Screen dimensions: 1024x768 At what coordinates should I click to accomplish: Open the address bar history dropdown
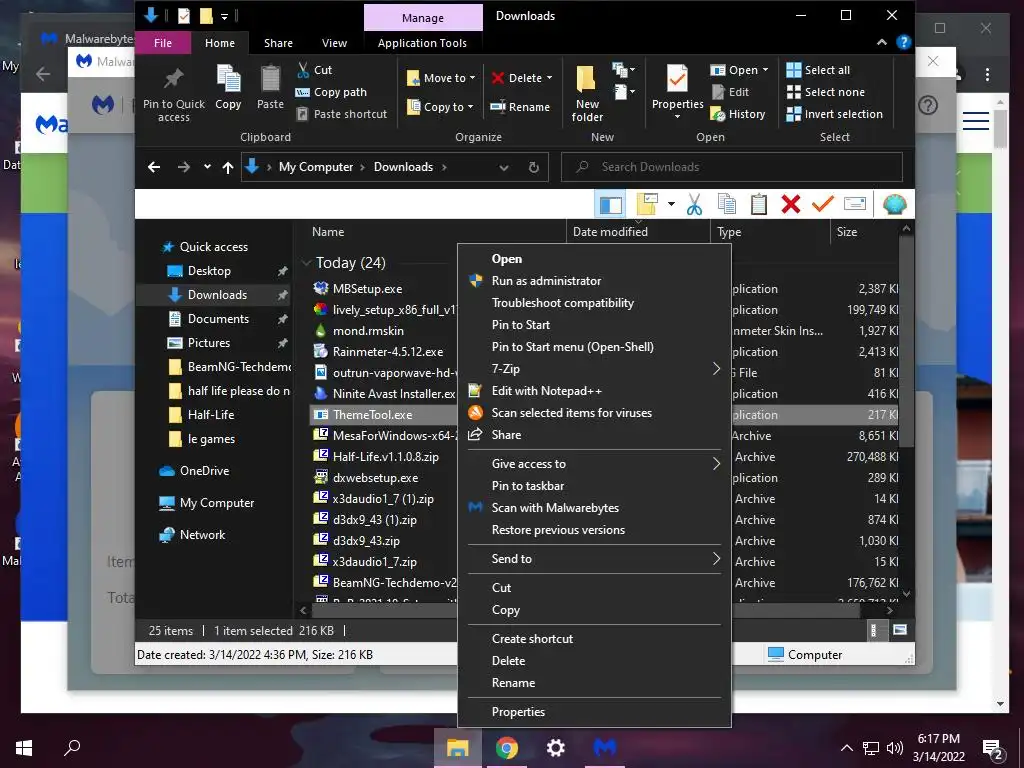504,167
